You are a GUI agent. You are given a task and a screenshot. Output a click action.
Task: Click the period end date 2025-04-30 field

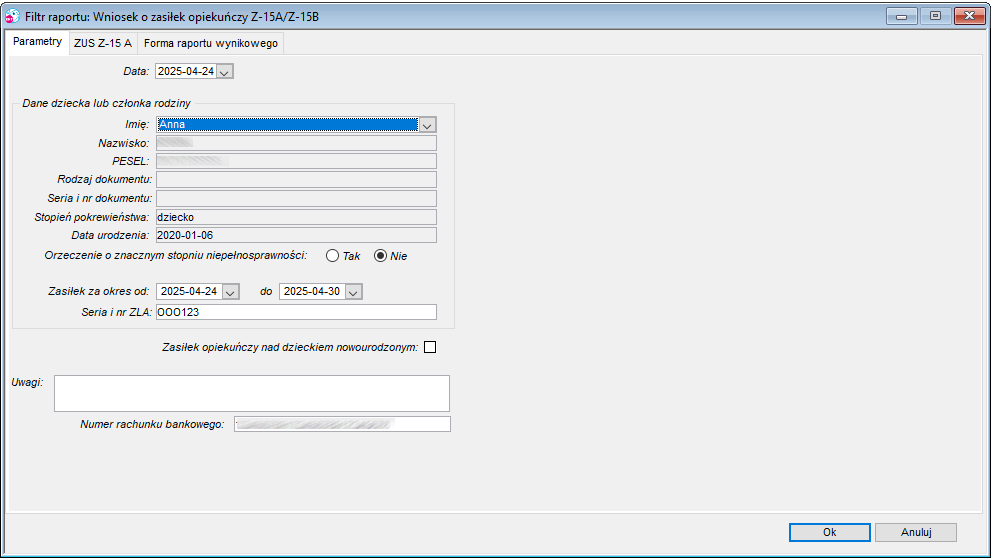313,292
